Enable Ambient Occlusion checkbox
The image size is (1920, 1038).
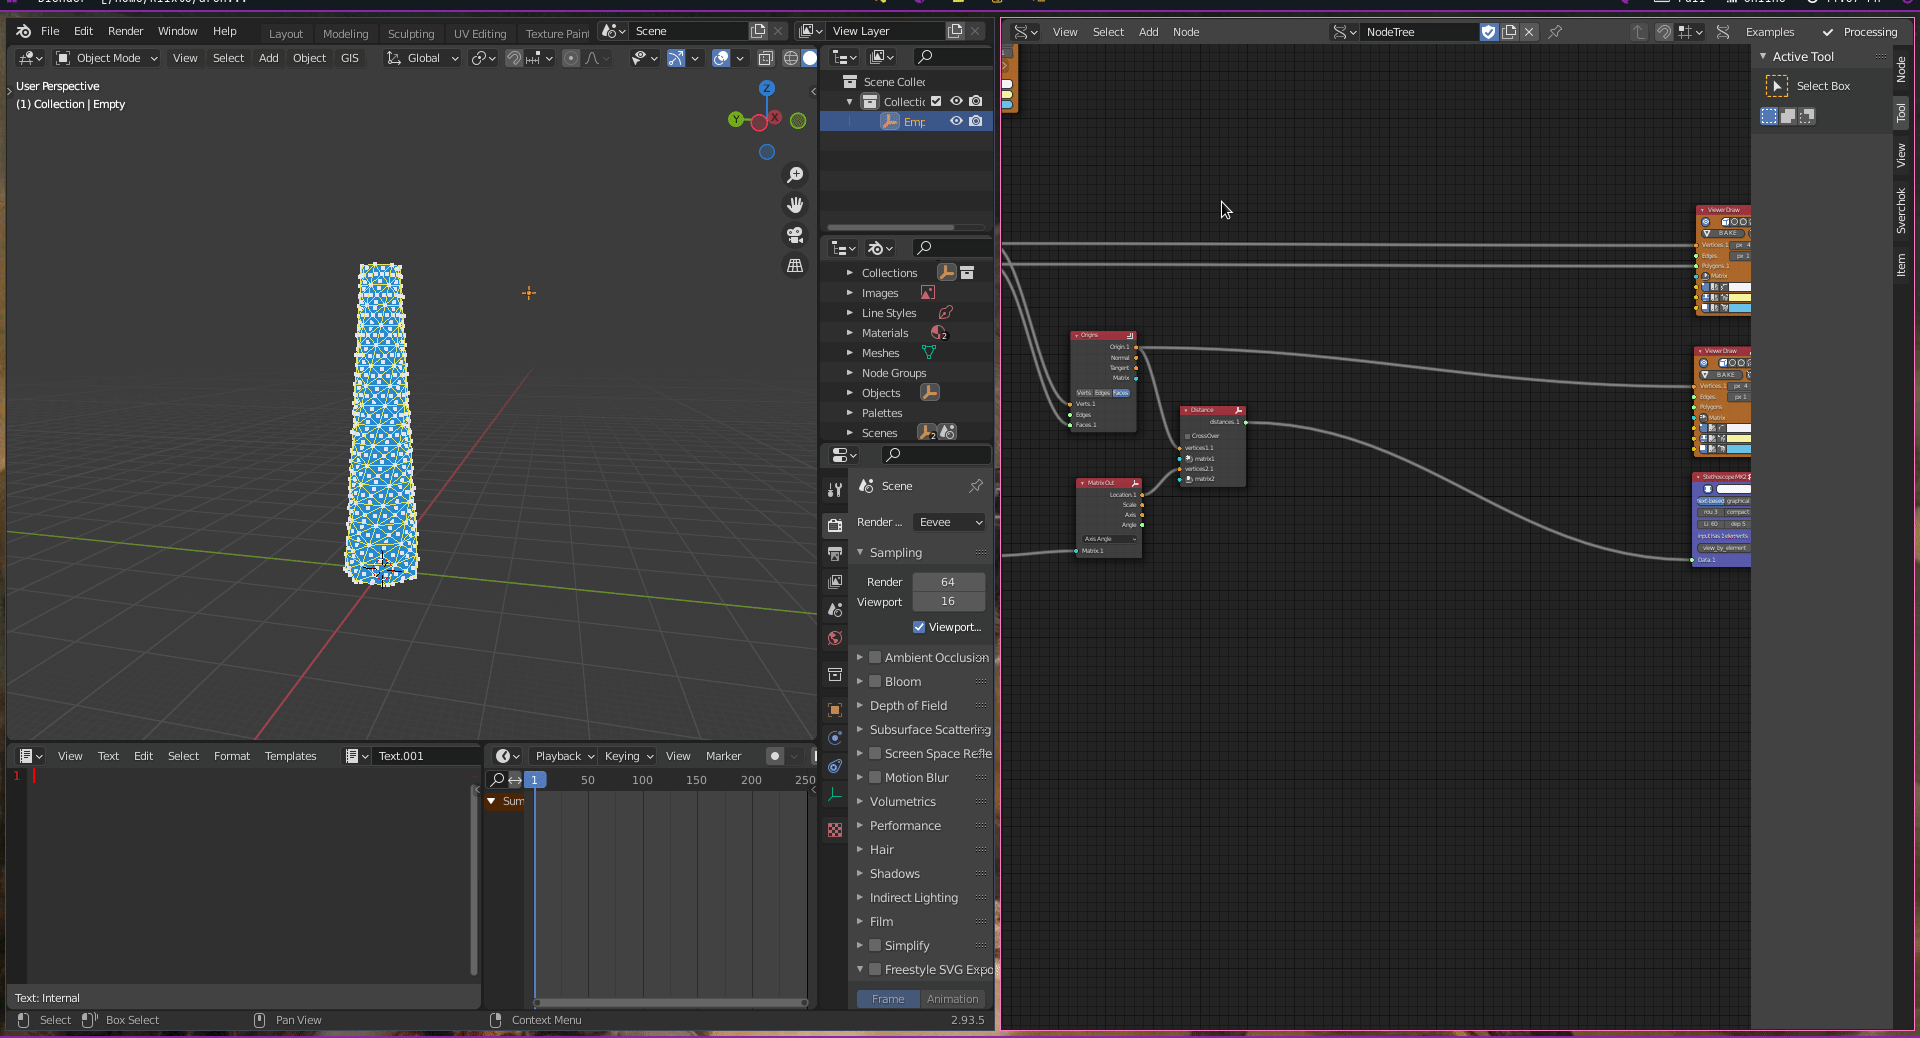click(875, 657)
